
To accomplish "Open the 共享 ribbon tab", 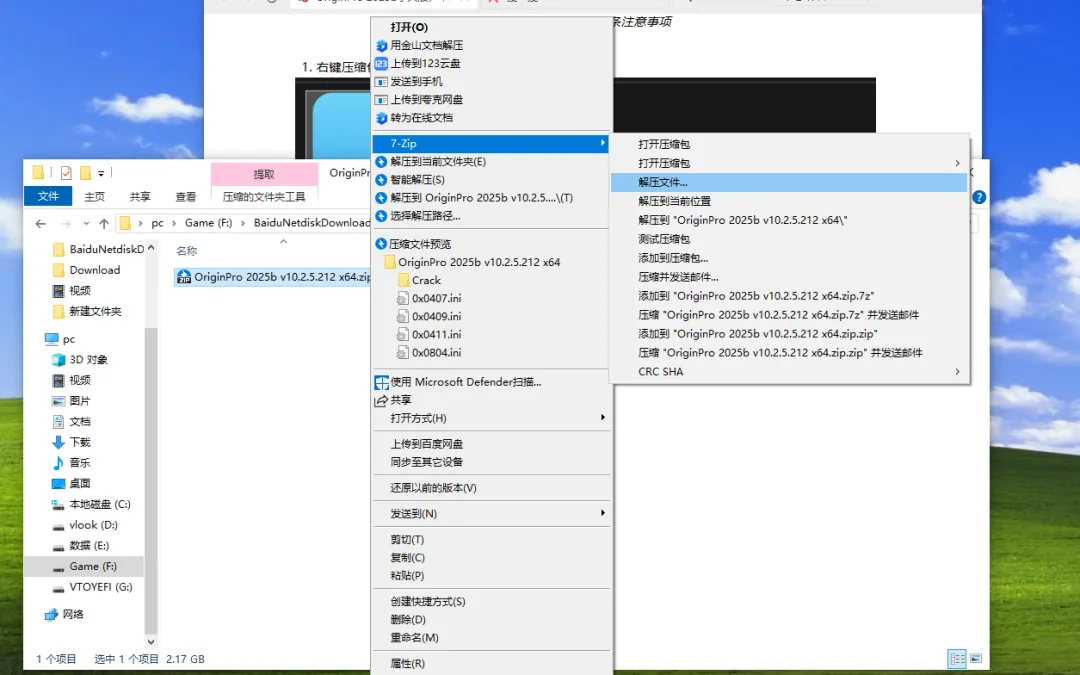I will click(140, 196).
